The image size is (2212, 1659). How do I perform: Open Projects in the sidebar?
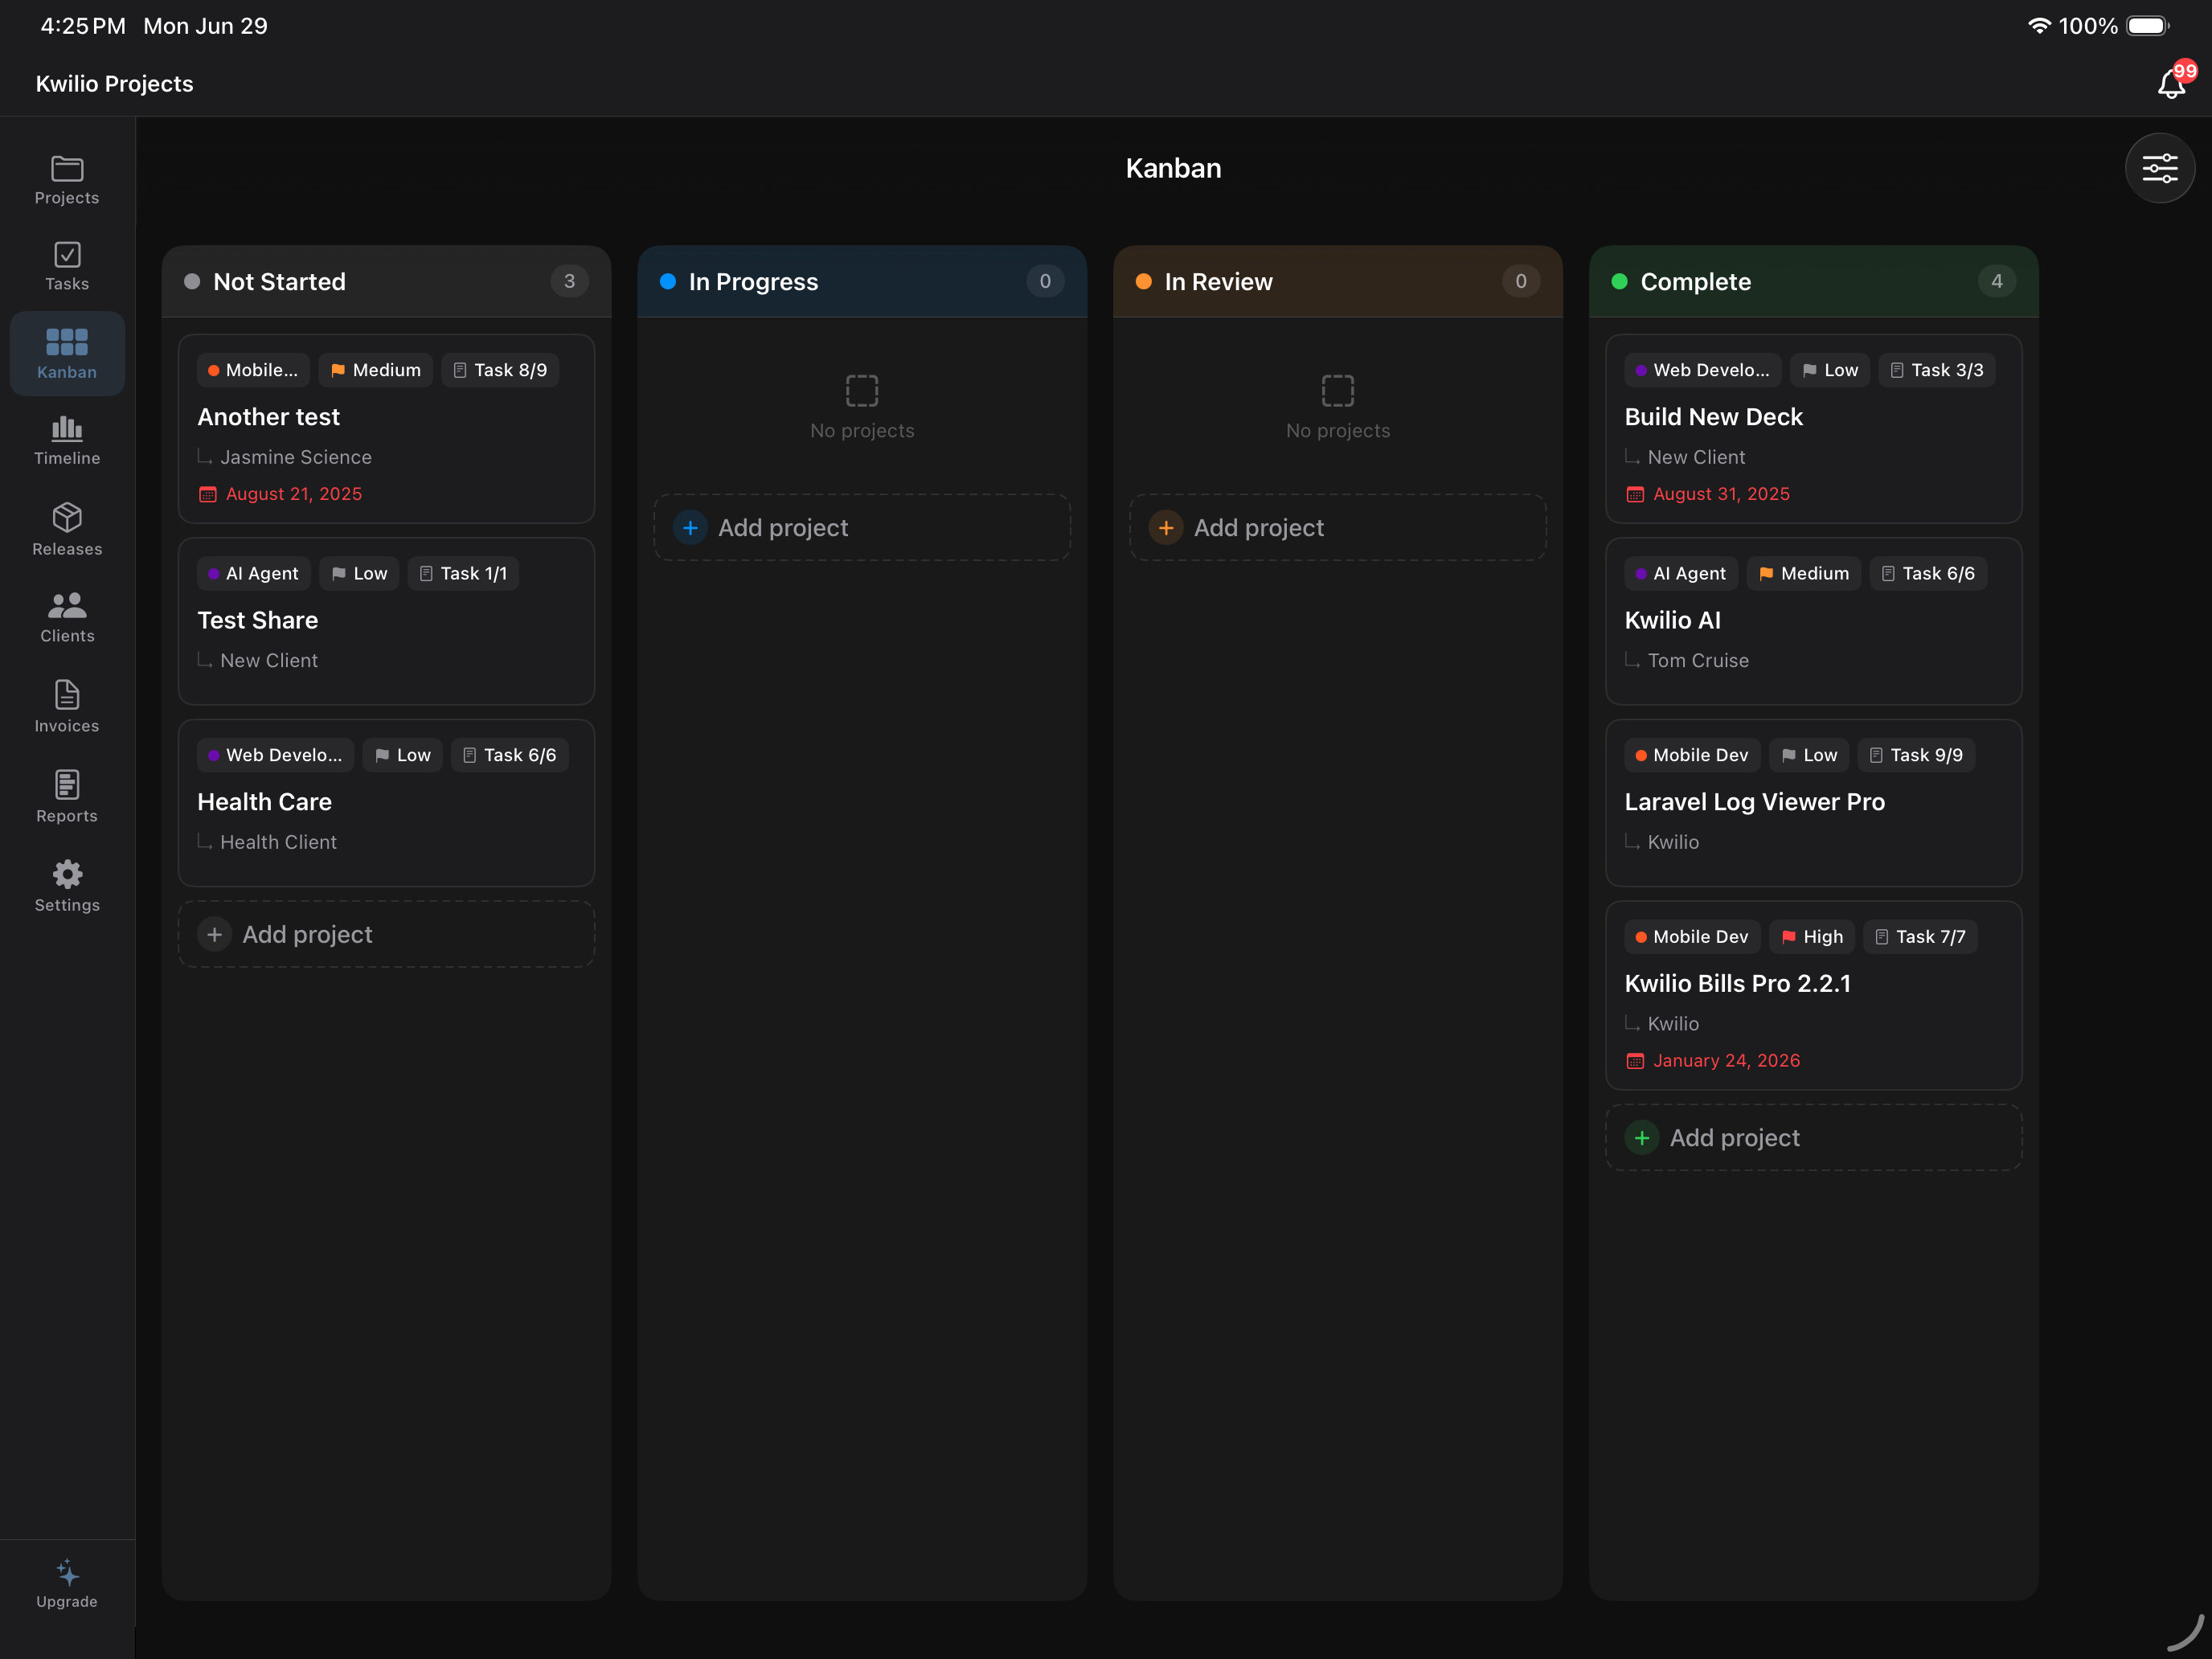pyautogui.click(x=67, y=180)
